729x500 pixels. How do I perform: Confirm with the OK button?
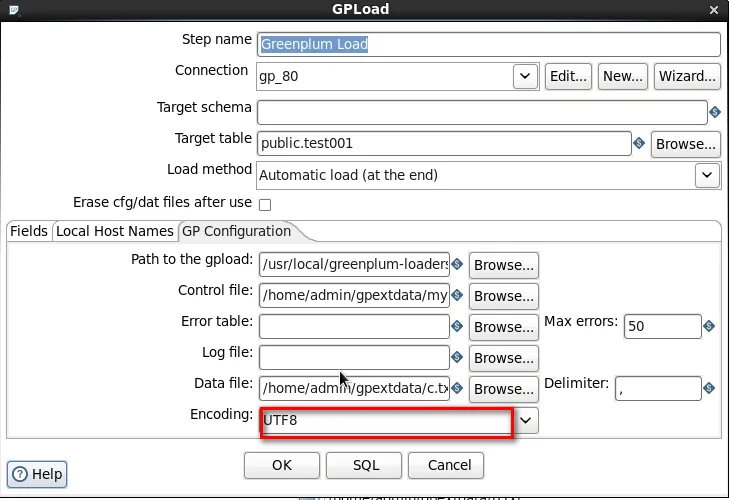(x=282, y=465)
